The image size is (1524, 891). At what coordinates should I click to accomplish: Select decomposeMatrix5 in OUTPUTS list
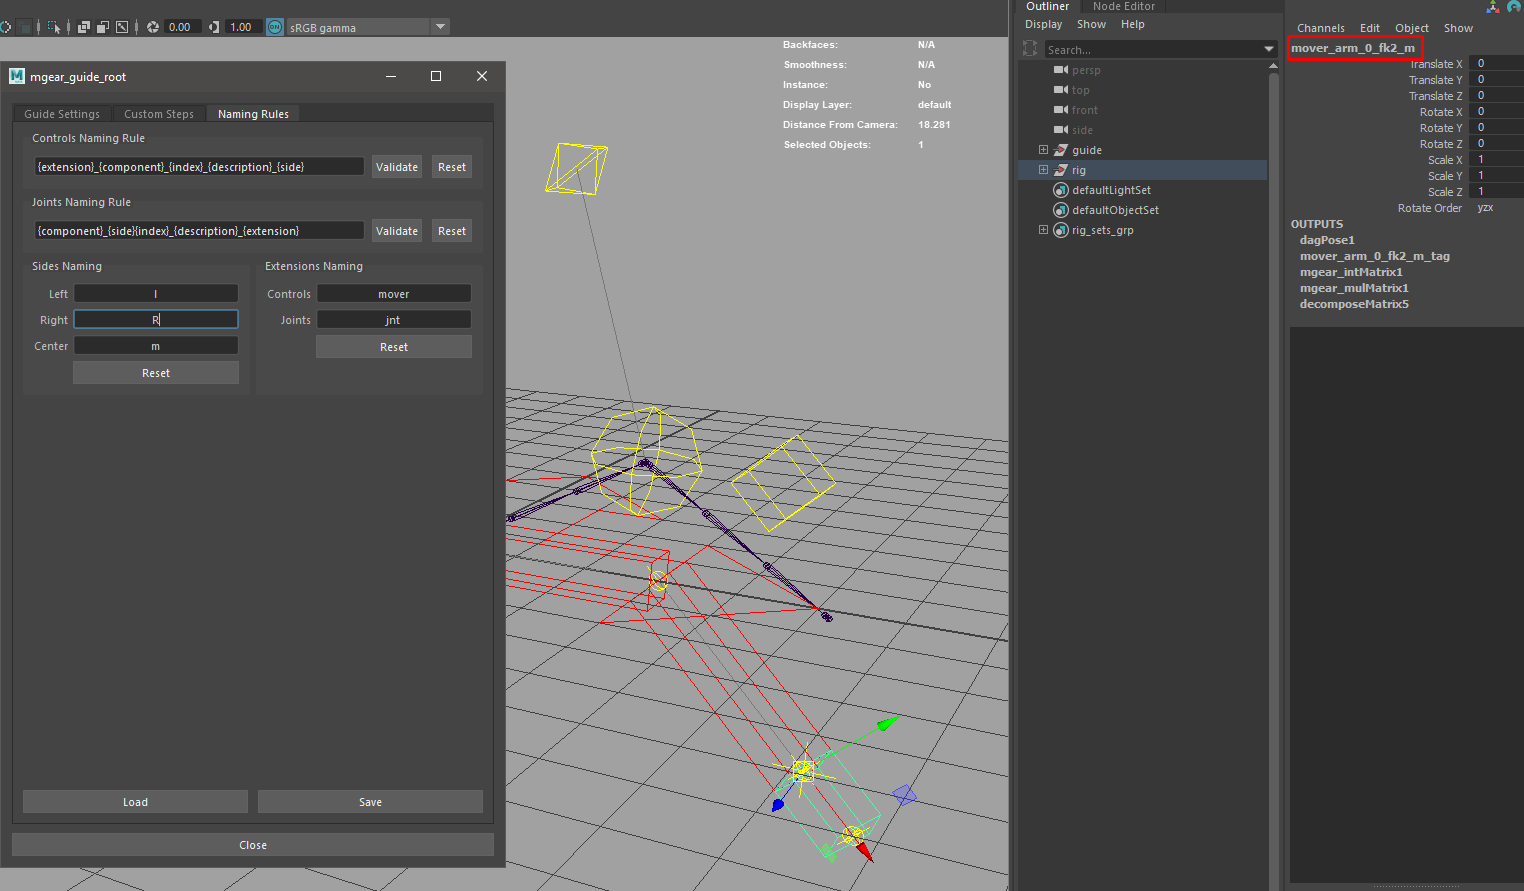[1354, 304]
